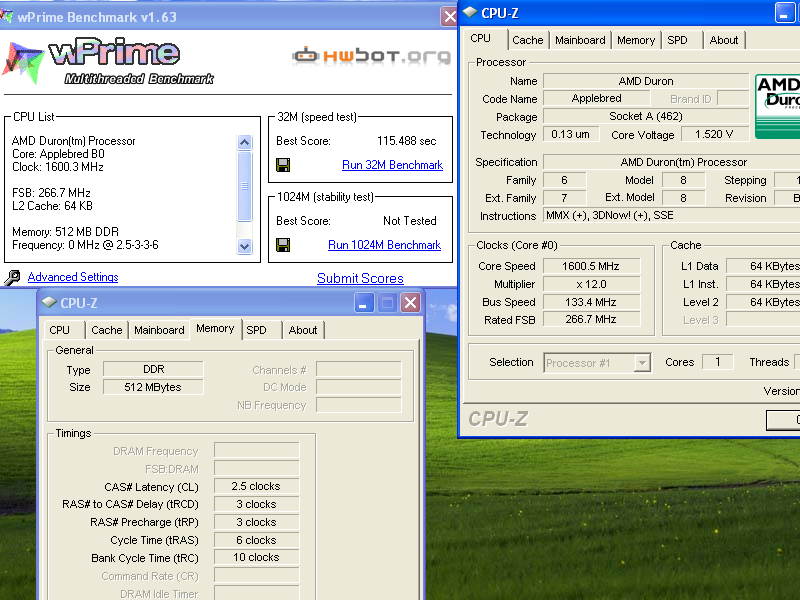Click the Level 2 64 KBytes cache field
The image size is (800, 600).
[763, 302]
